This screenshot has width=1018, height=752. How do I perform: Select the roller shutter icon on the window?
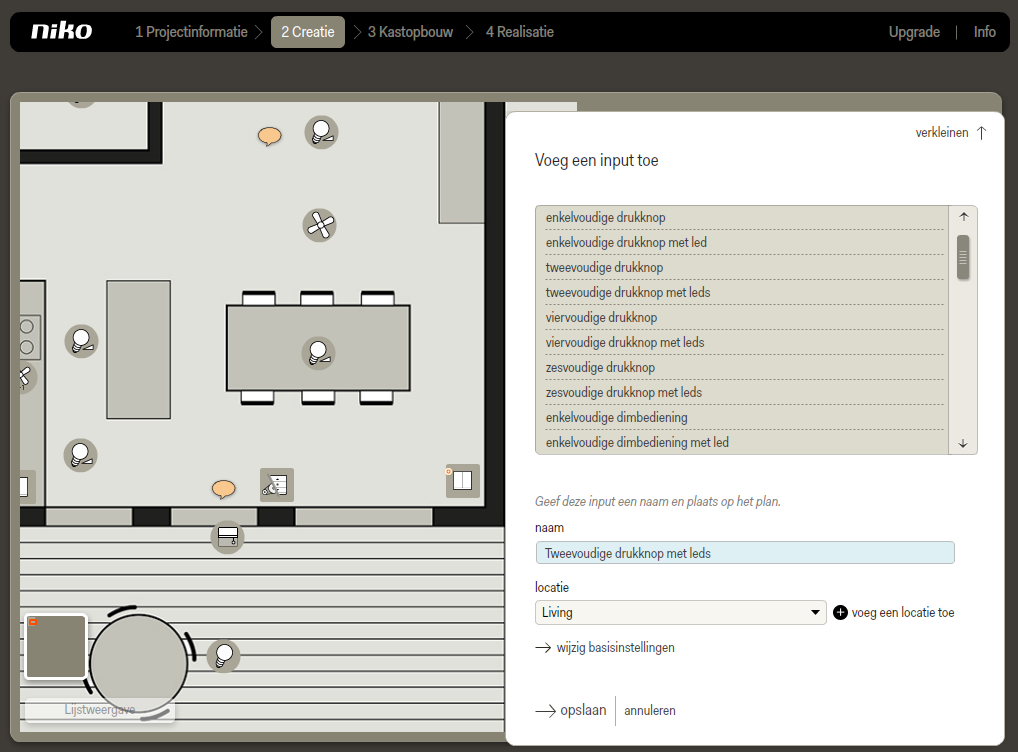pyautogui.click(x=227, y=537)
